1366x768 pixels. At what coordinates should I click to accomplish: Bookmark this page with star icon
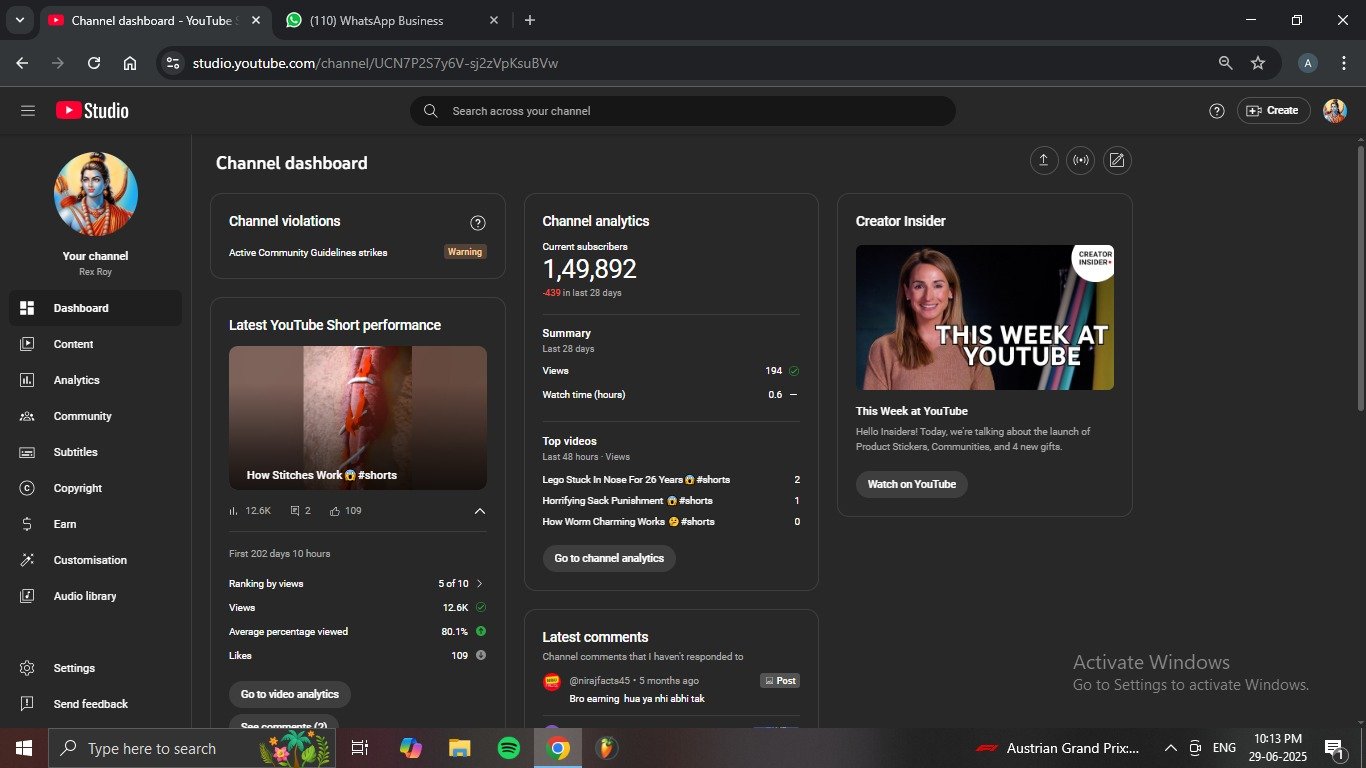[1258, 63]
